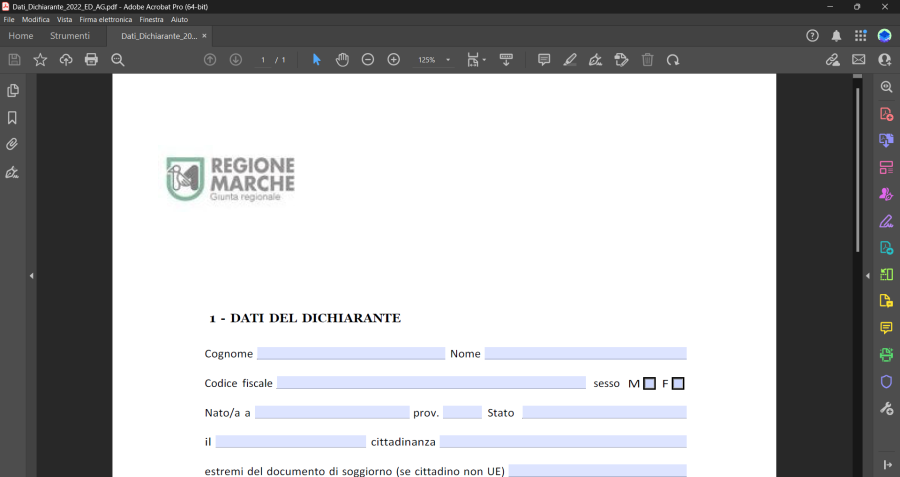This screenshot has height=477, width=900.
Task: Open the Modifica menu
Action: click(36, 19)
